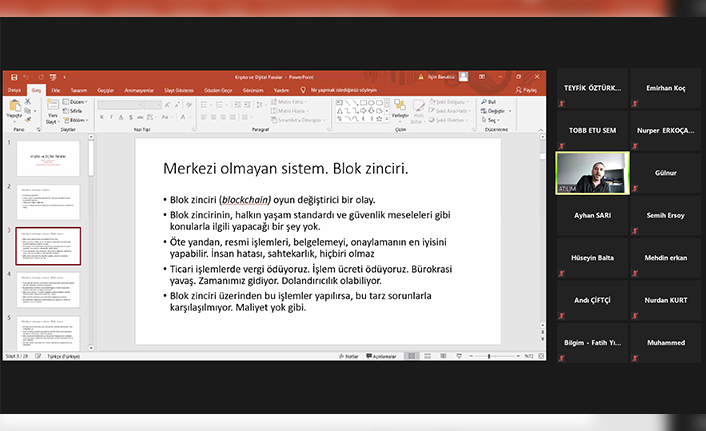The image size is (706, 431).
Task: Open the font name combo box
Action: [x=120, y=105]
